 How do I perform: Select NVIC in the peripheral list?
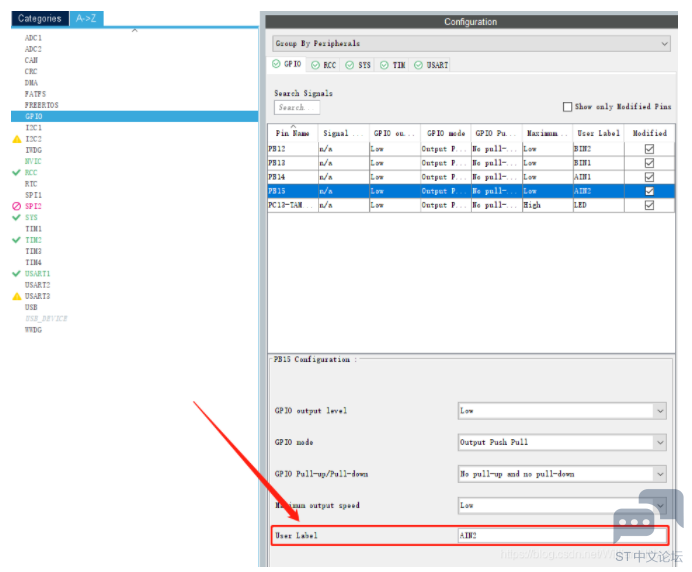(33, 161)
